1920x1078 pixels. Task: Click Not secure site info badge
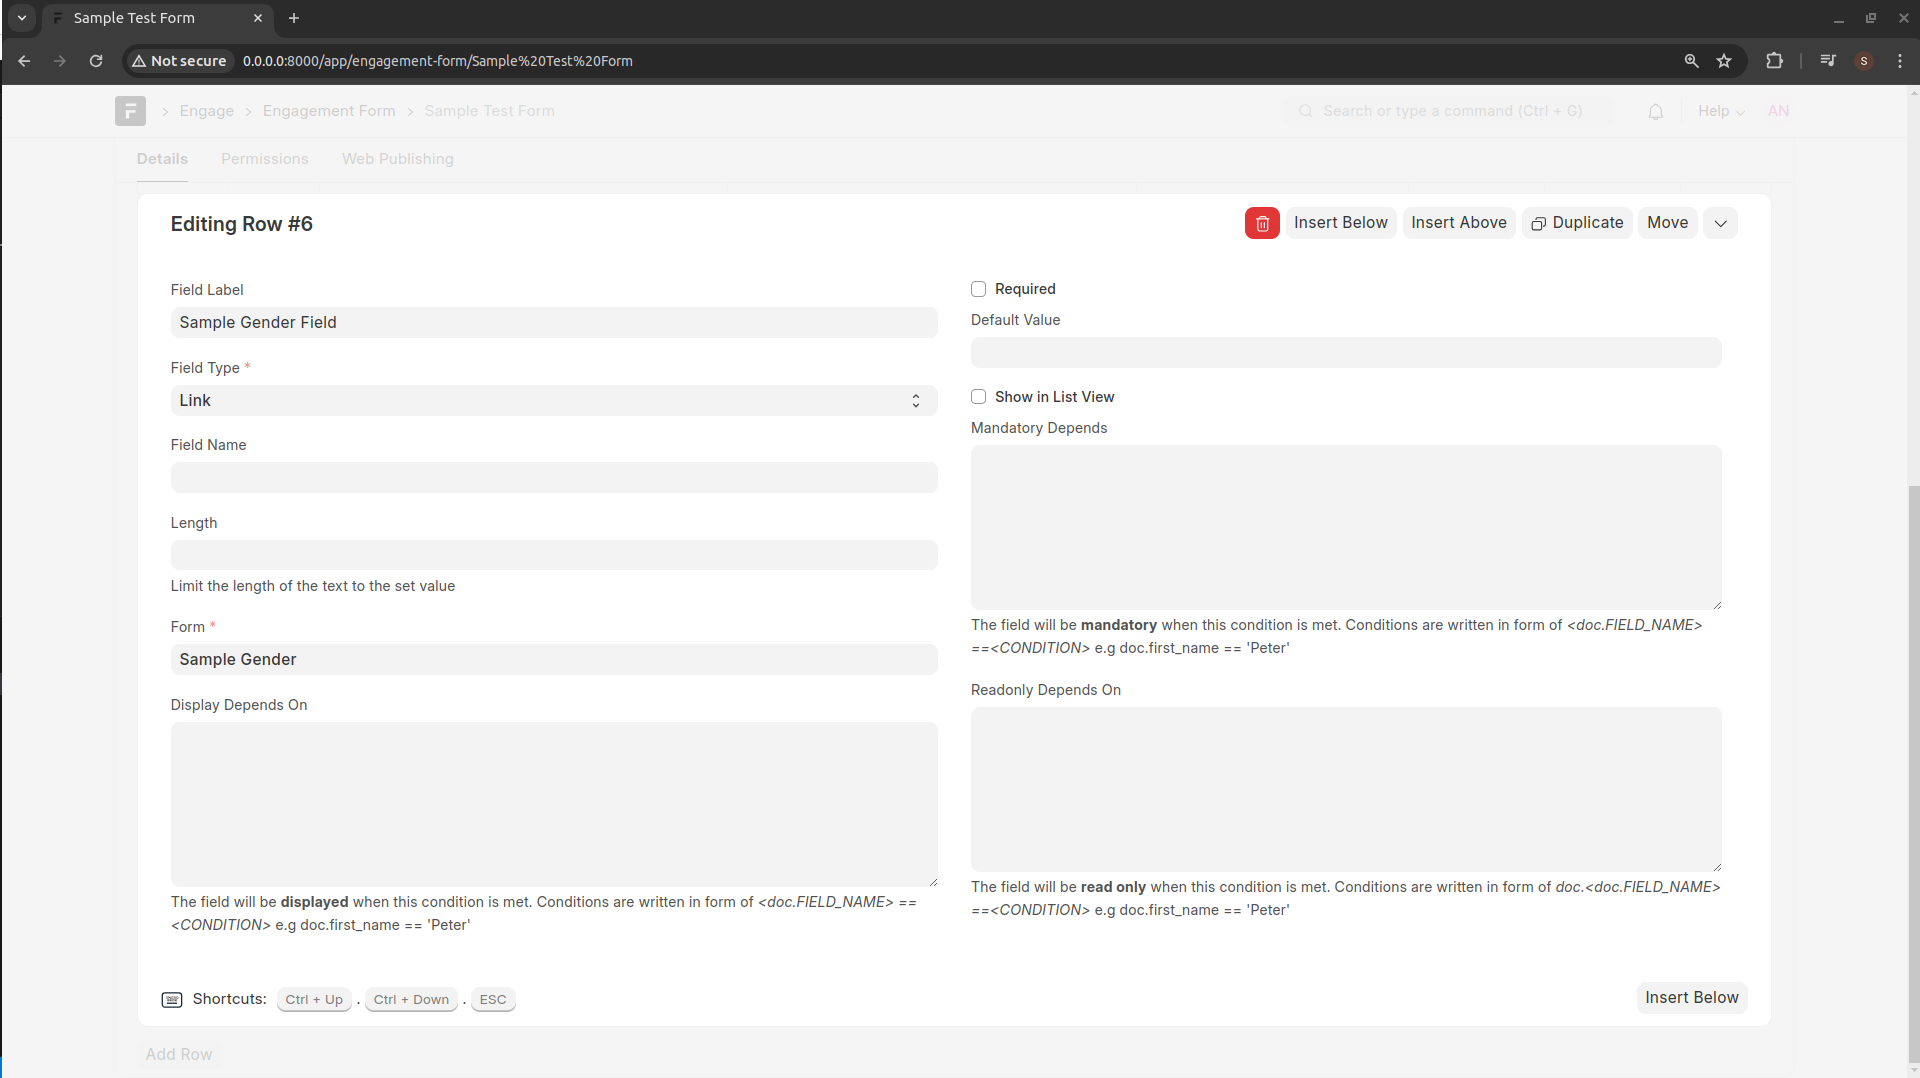point(179,61)
